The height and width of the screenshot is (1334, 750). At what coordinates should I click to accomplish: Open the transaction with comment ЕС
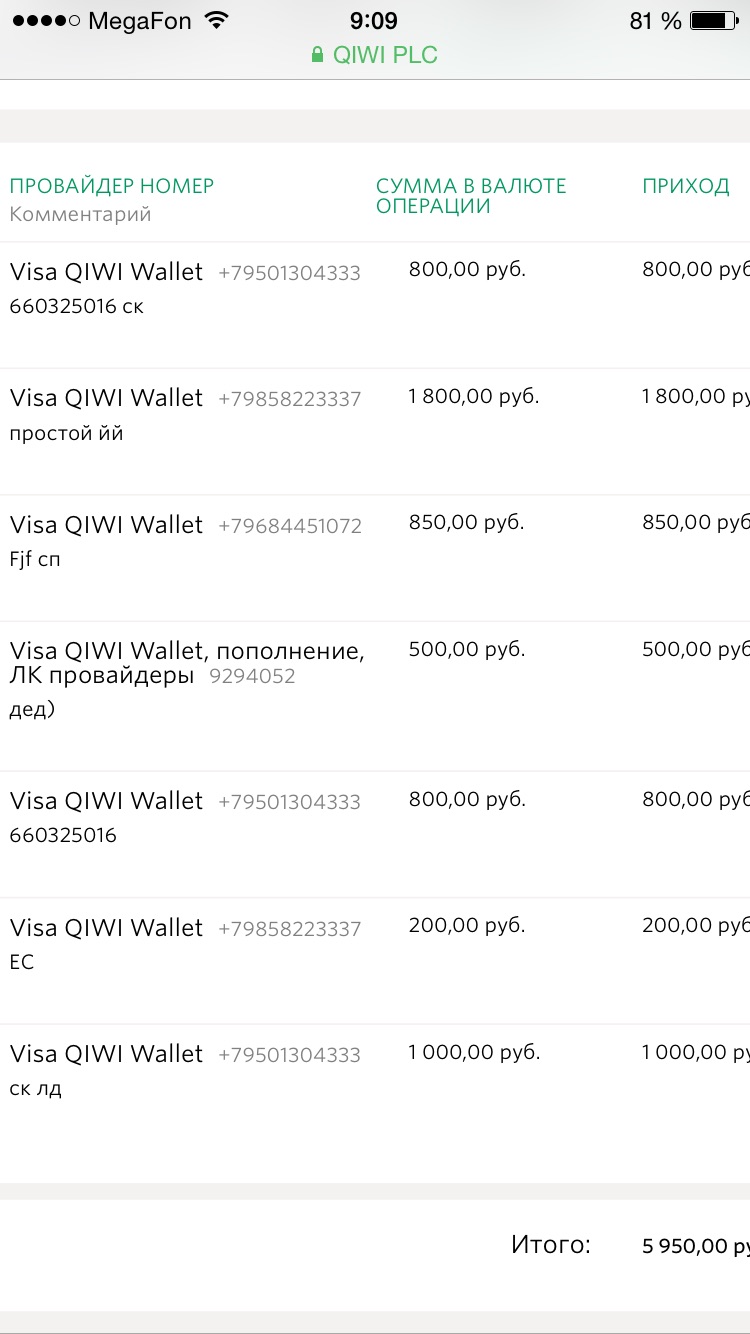coord(22,962)
